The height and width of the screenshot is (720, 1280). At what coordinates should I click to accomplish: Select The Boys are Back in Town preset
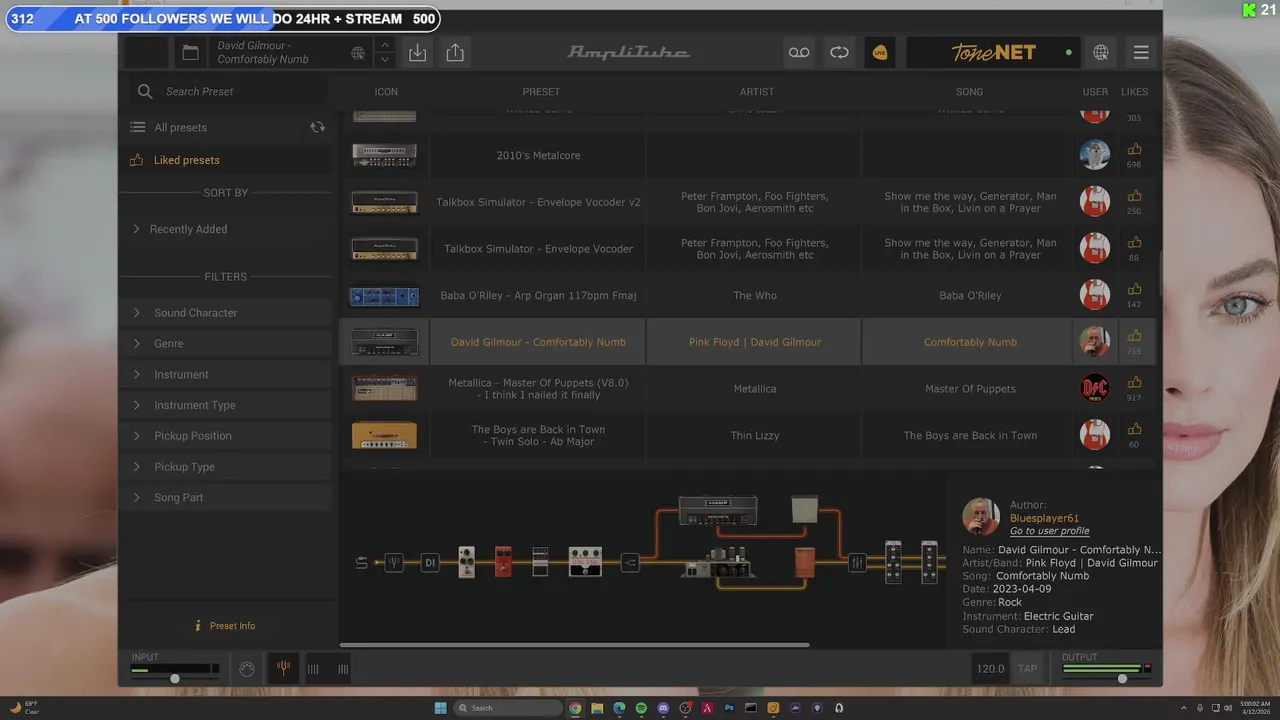pos(538,436)
